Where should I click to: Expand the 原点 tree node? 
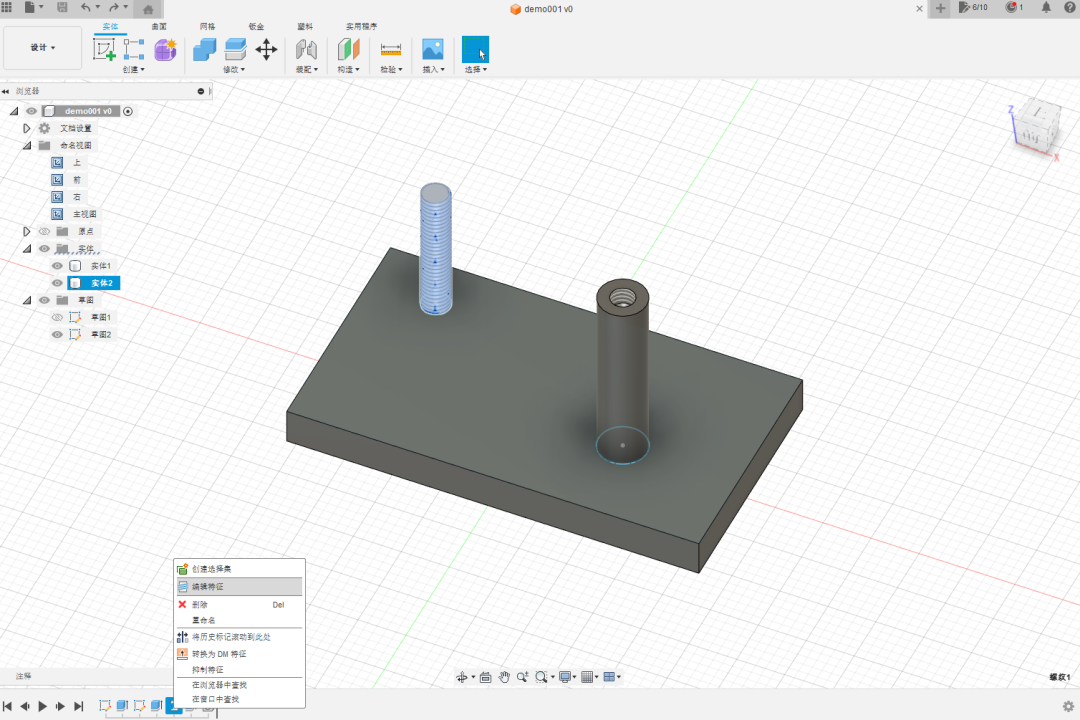(27, 232)
